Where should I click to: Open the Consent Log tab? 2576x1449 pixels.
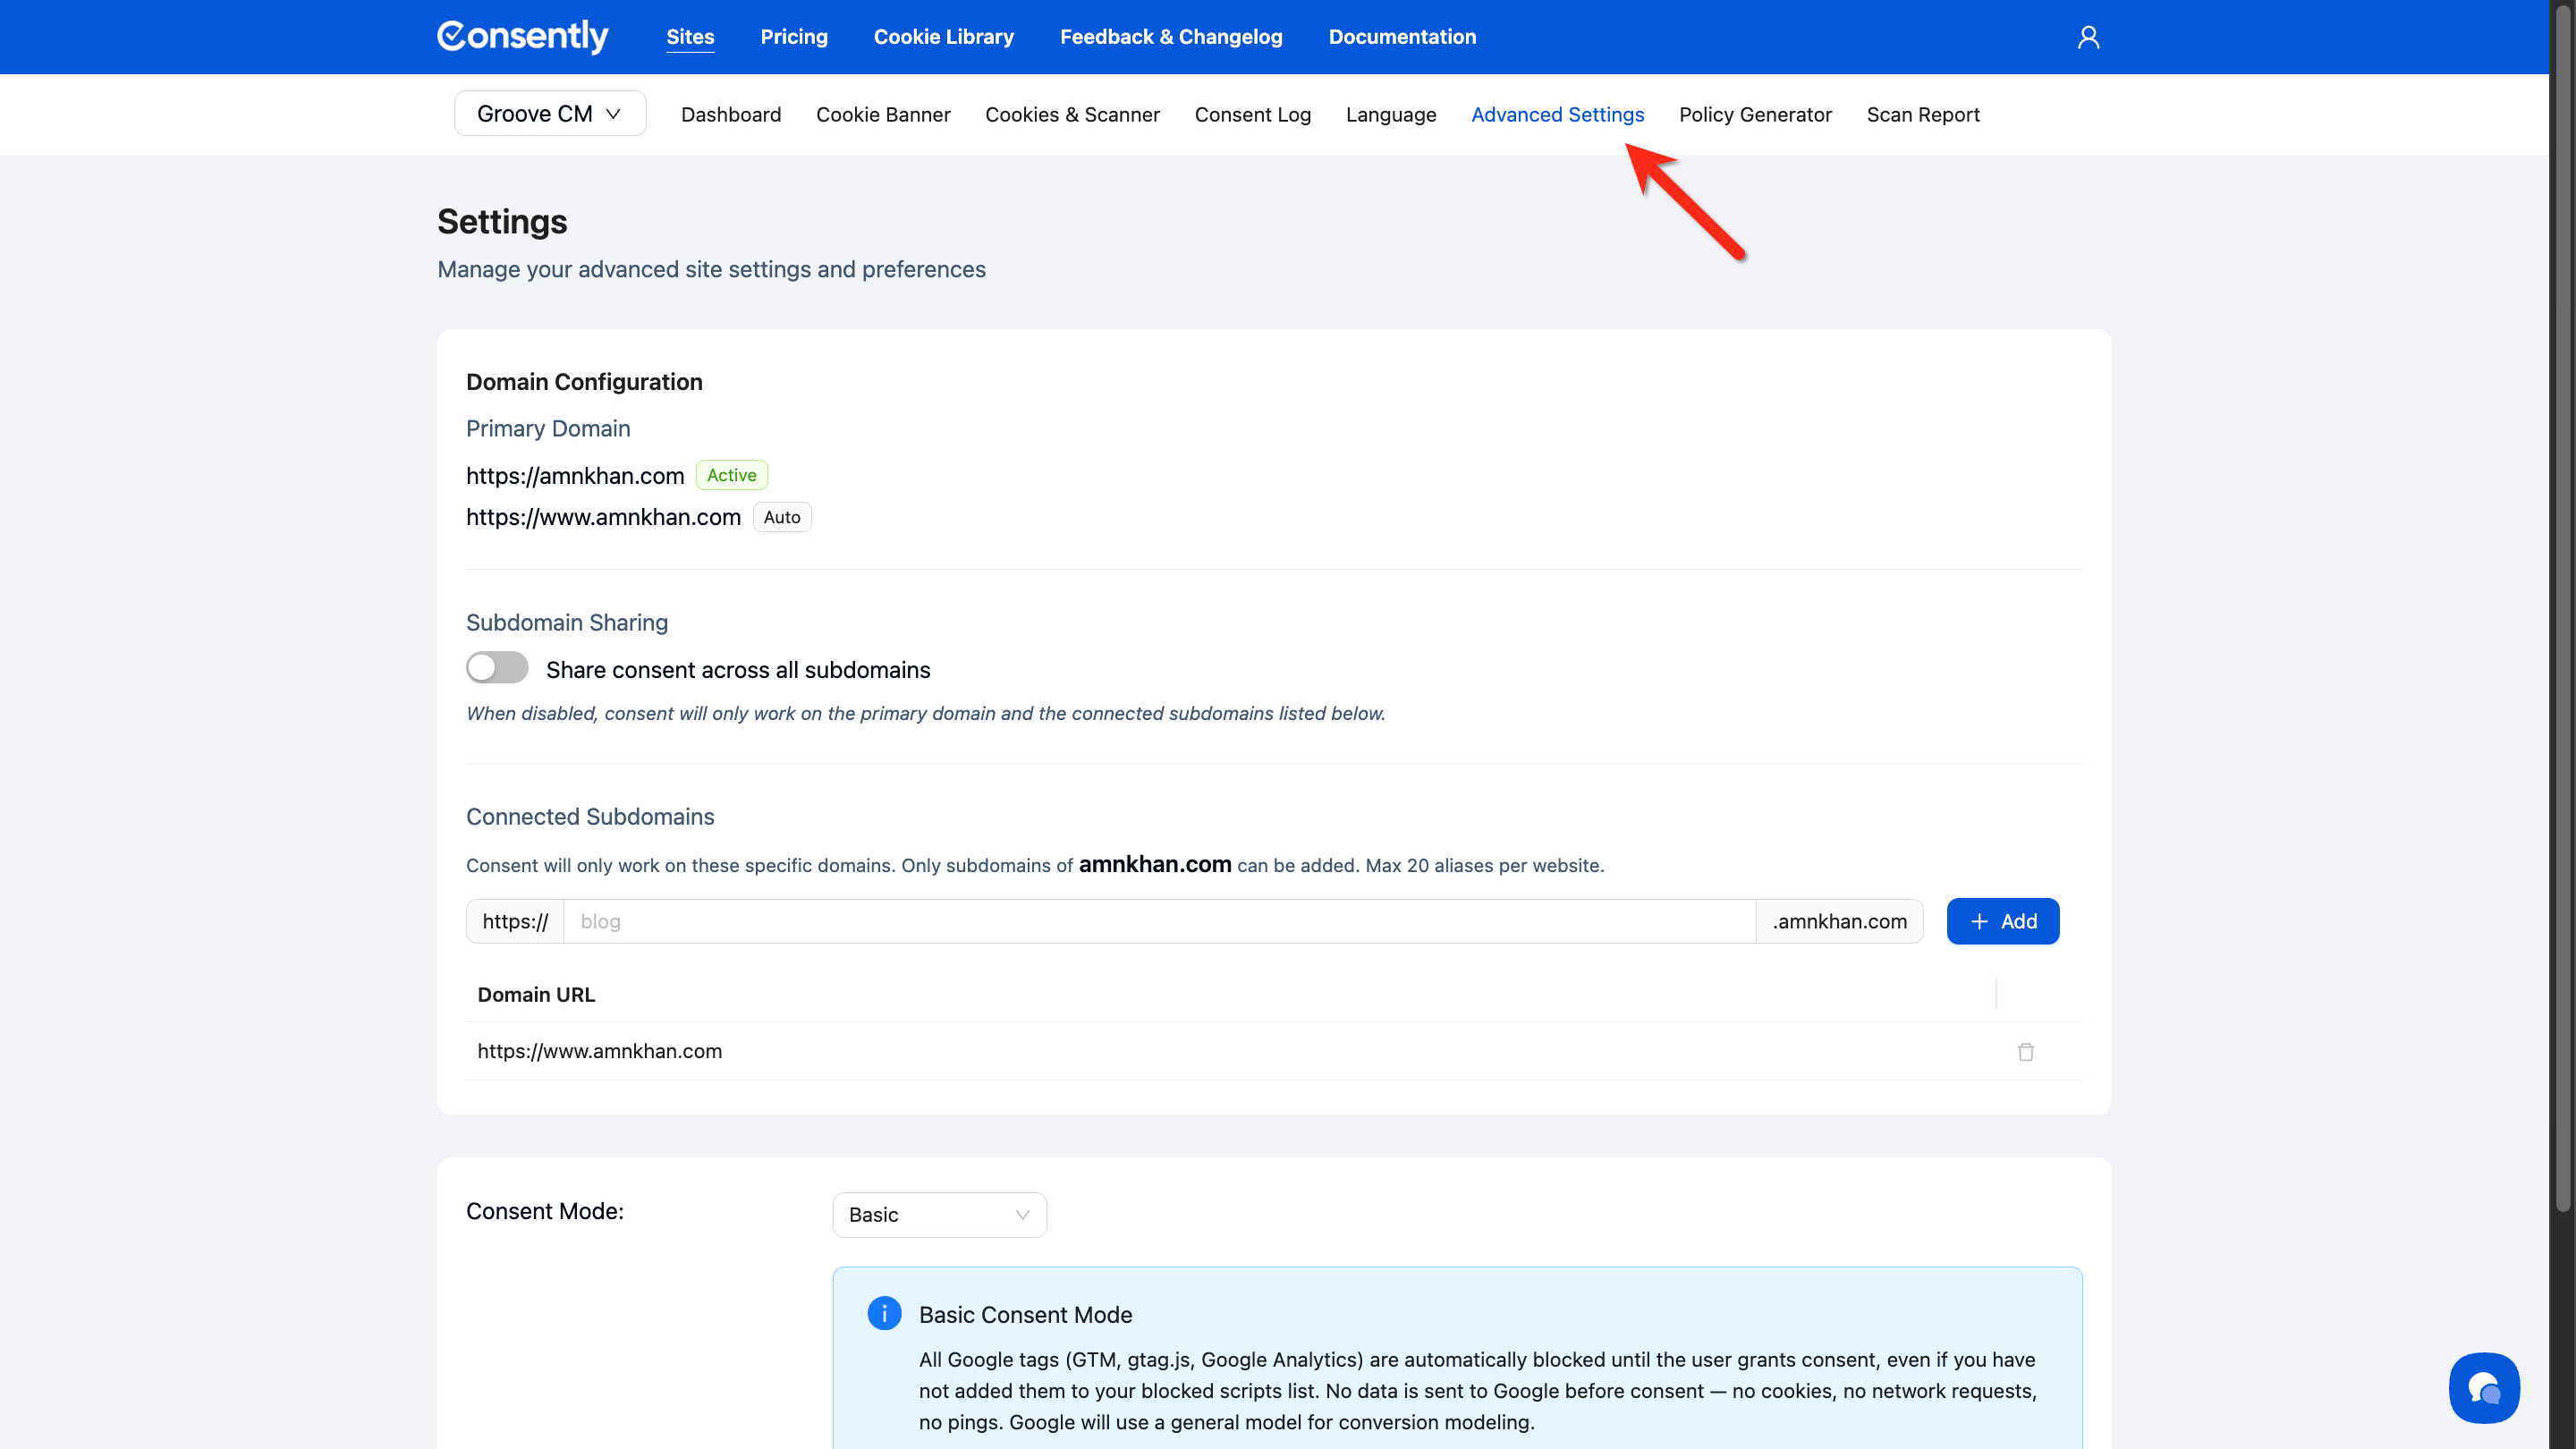pos(1252,115)
